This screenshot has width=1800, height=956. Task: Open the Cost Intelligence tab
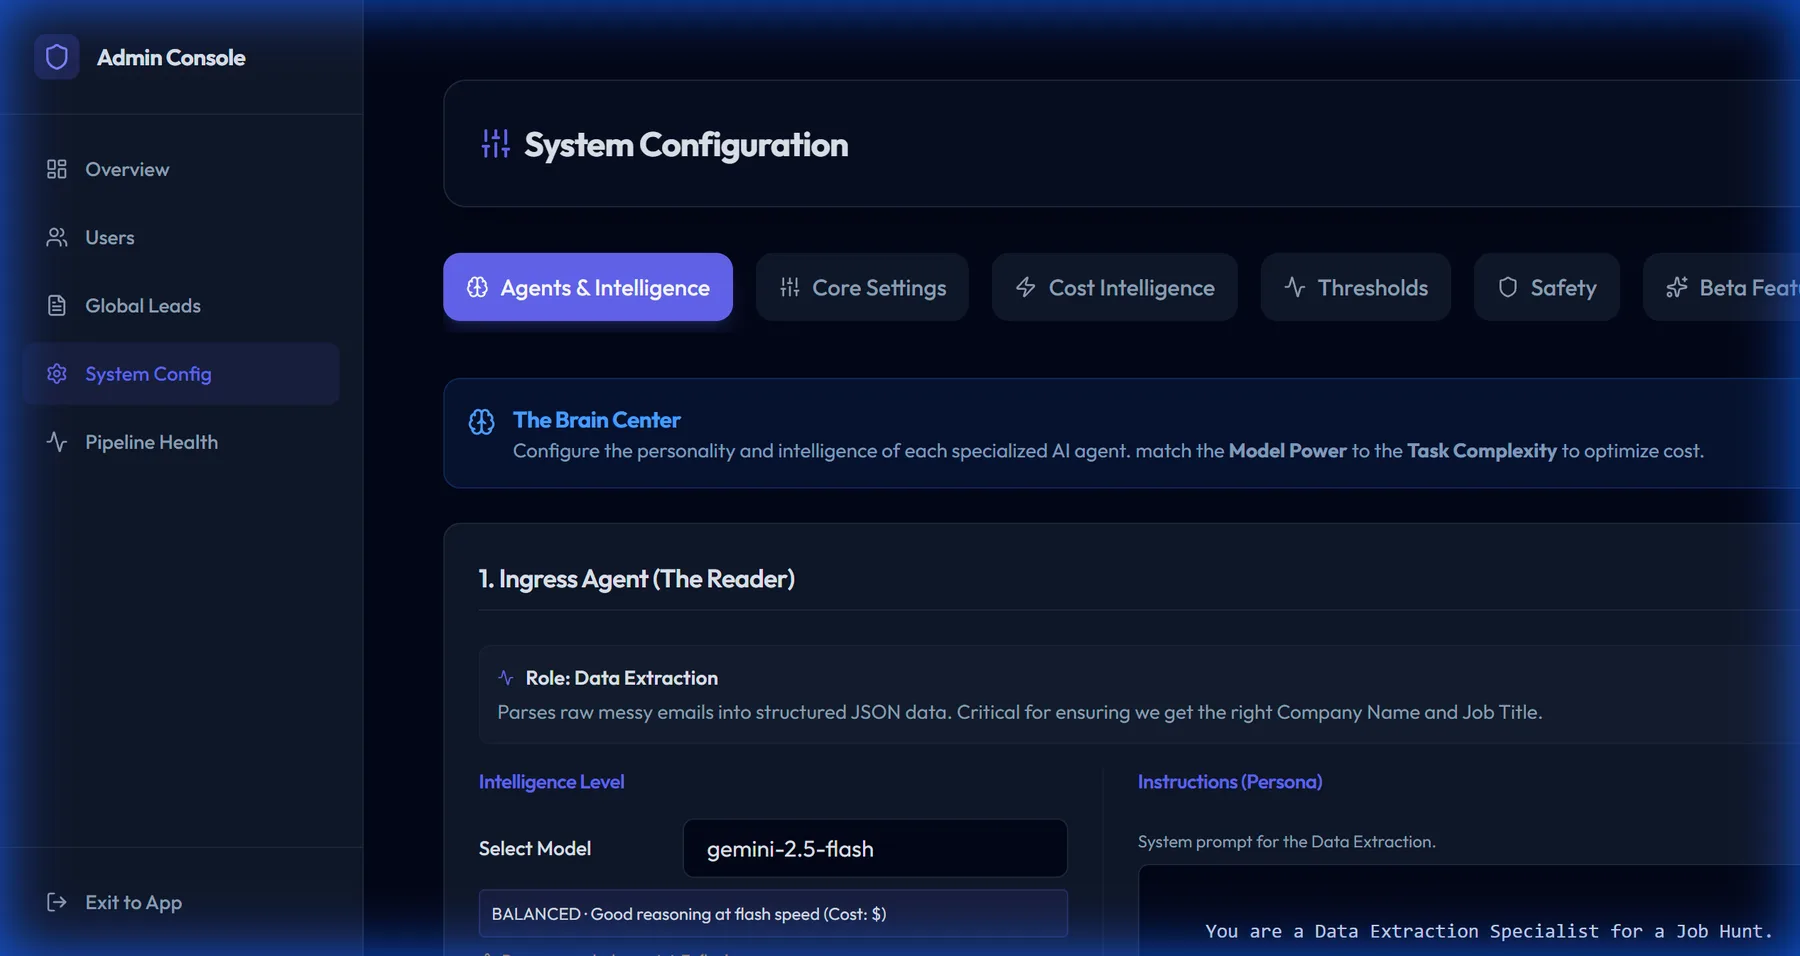(1114, 287)
